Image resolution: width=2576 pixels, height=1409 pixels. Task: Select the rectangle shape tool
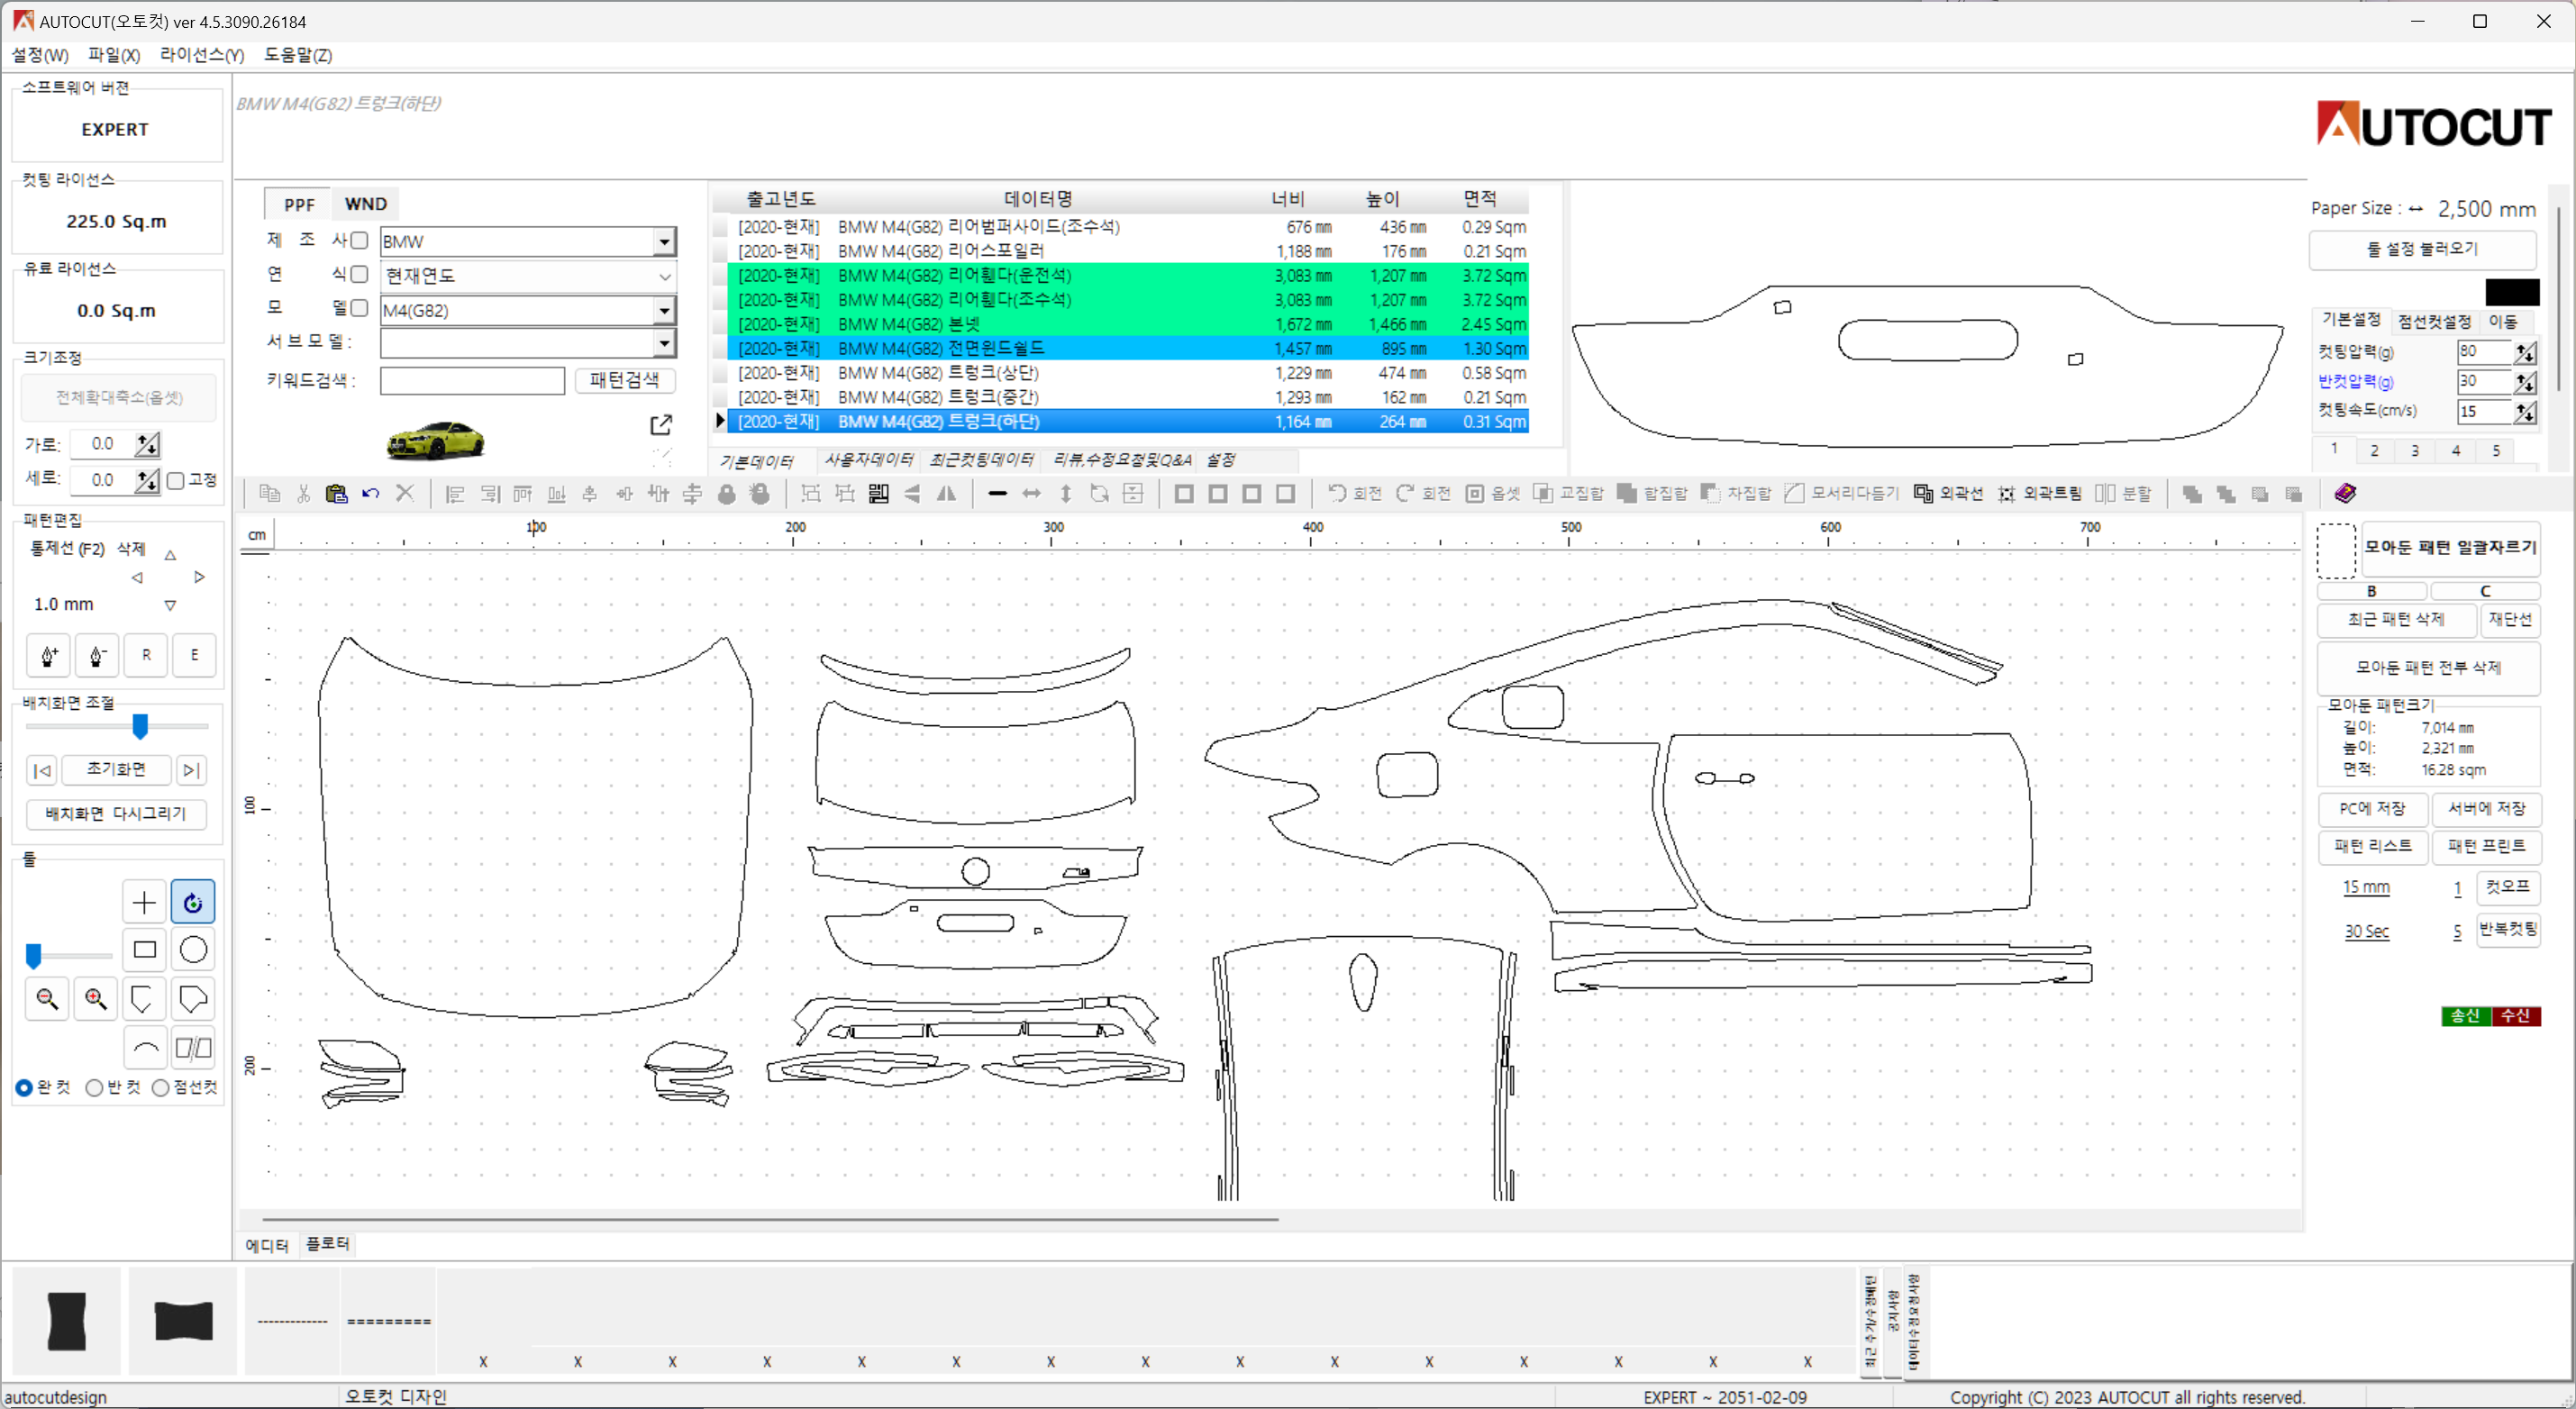(x=144, y=949)
